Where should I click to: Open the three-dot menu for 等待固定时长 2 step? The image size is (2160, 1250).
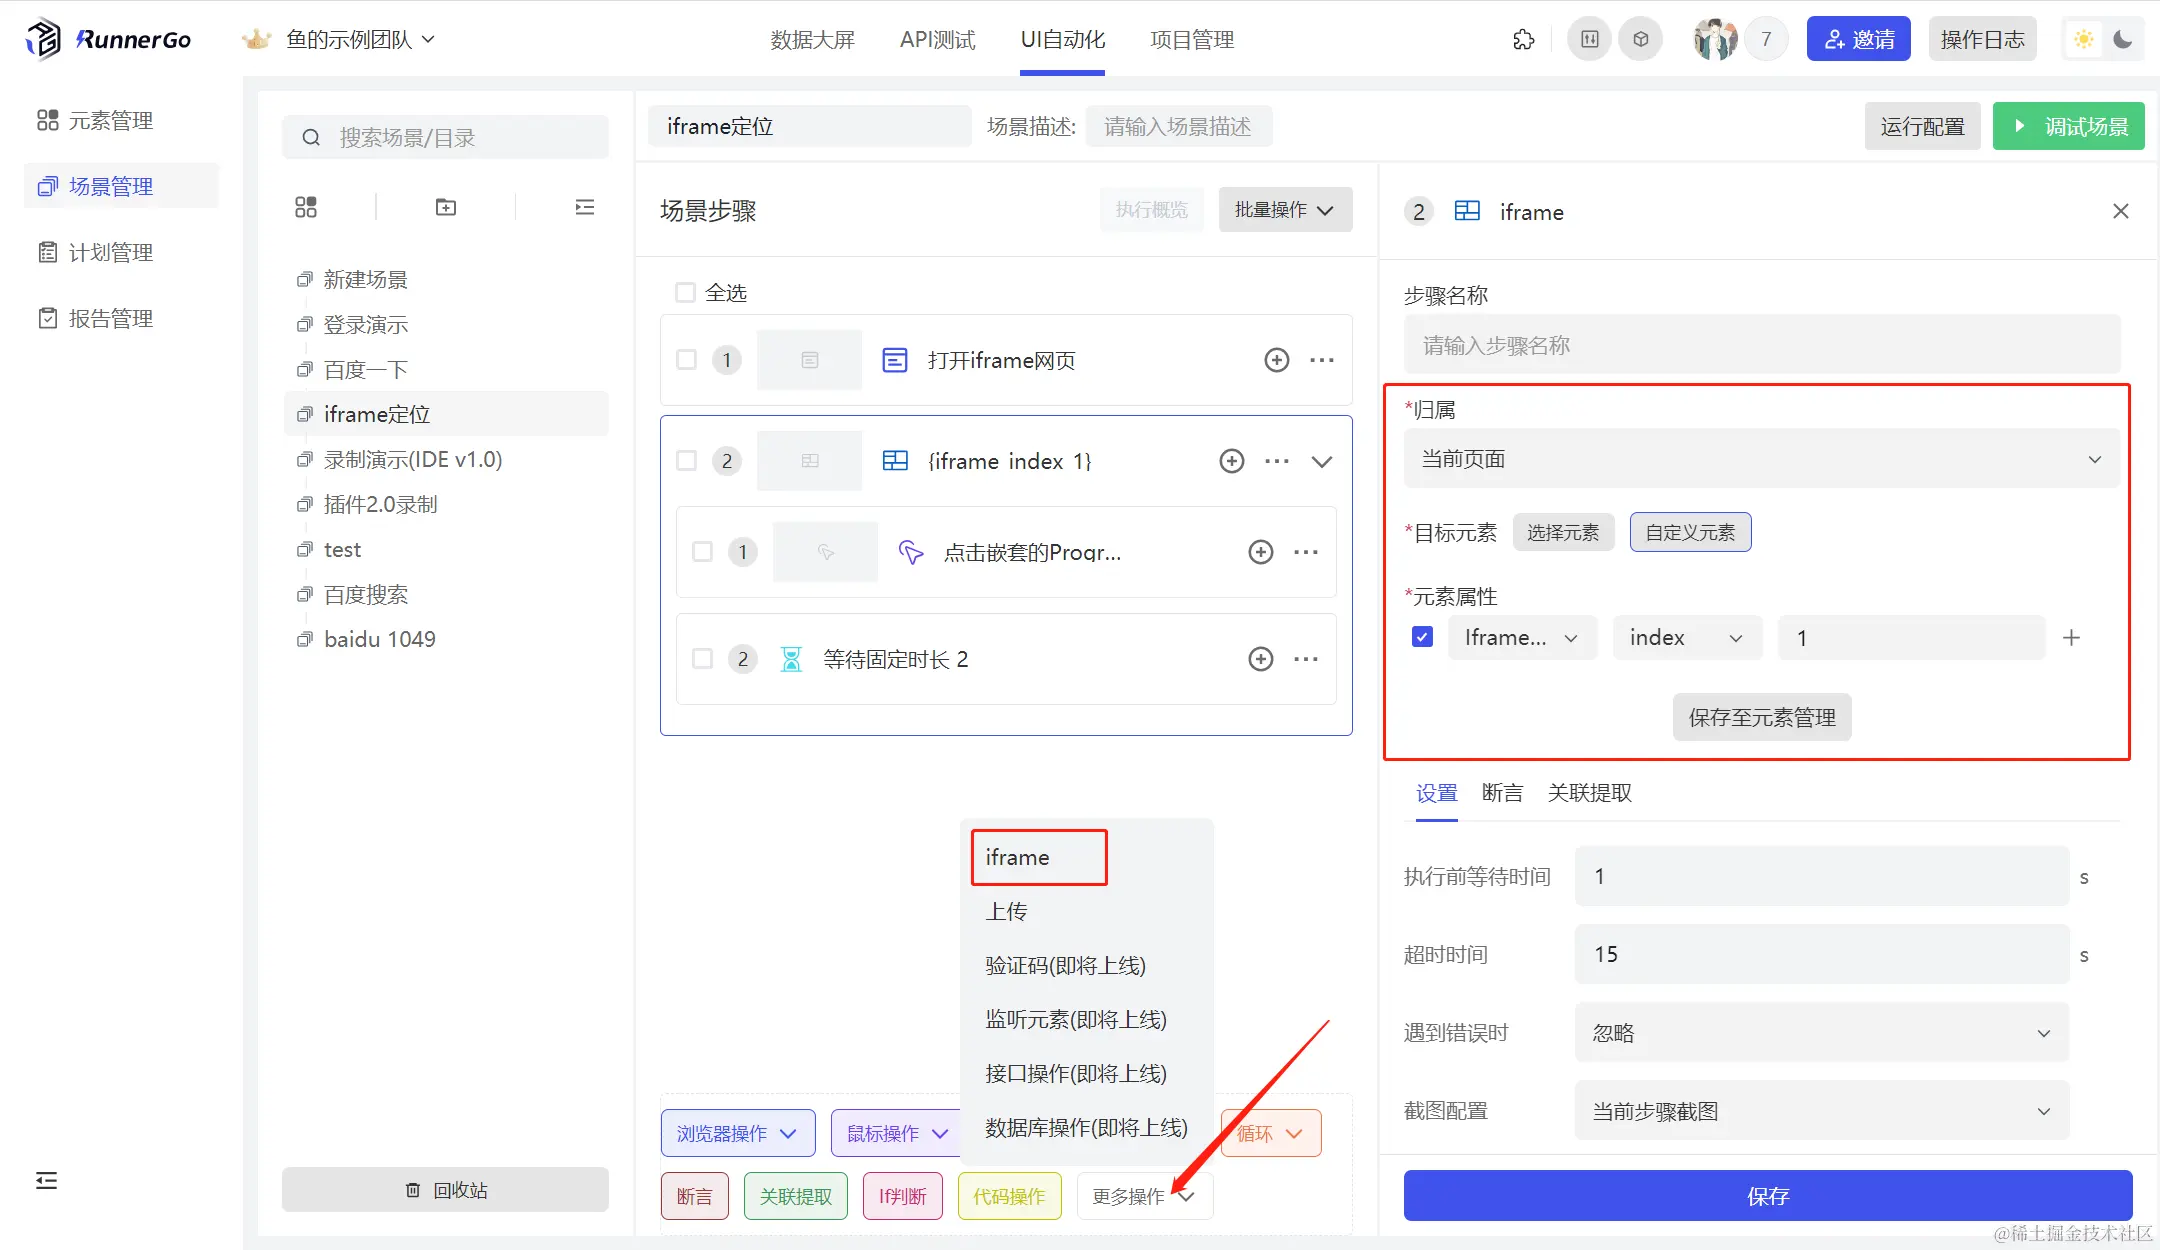click(1306, 659)
